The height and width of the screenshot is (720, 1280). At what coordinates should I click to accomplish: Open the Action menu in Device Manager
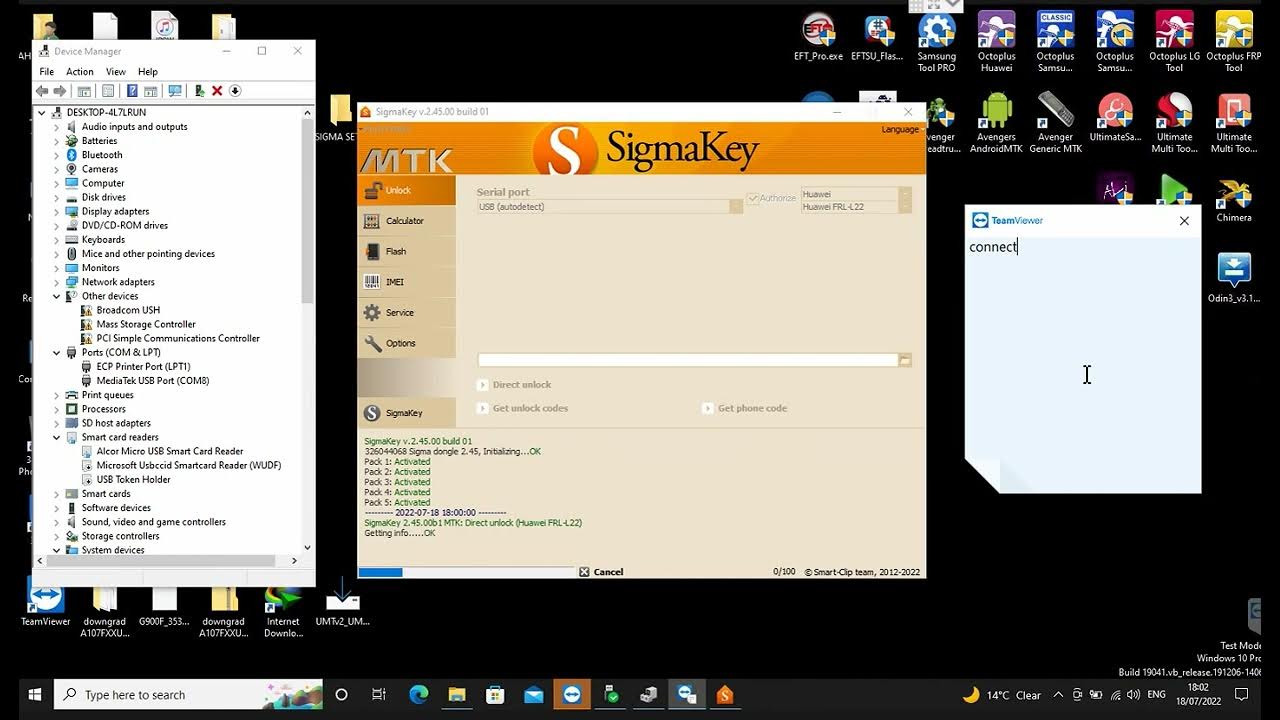tap(80, 72)
